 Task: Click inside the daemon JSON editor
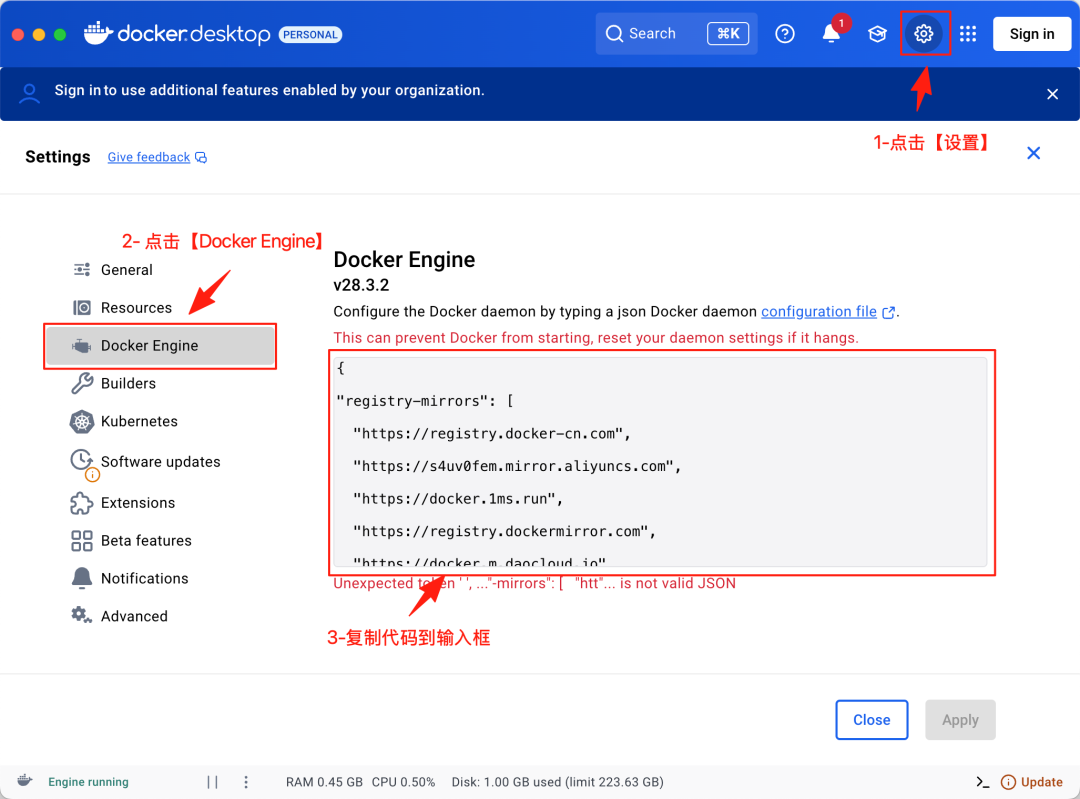tap(660, 461)
